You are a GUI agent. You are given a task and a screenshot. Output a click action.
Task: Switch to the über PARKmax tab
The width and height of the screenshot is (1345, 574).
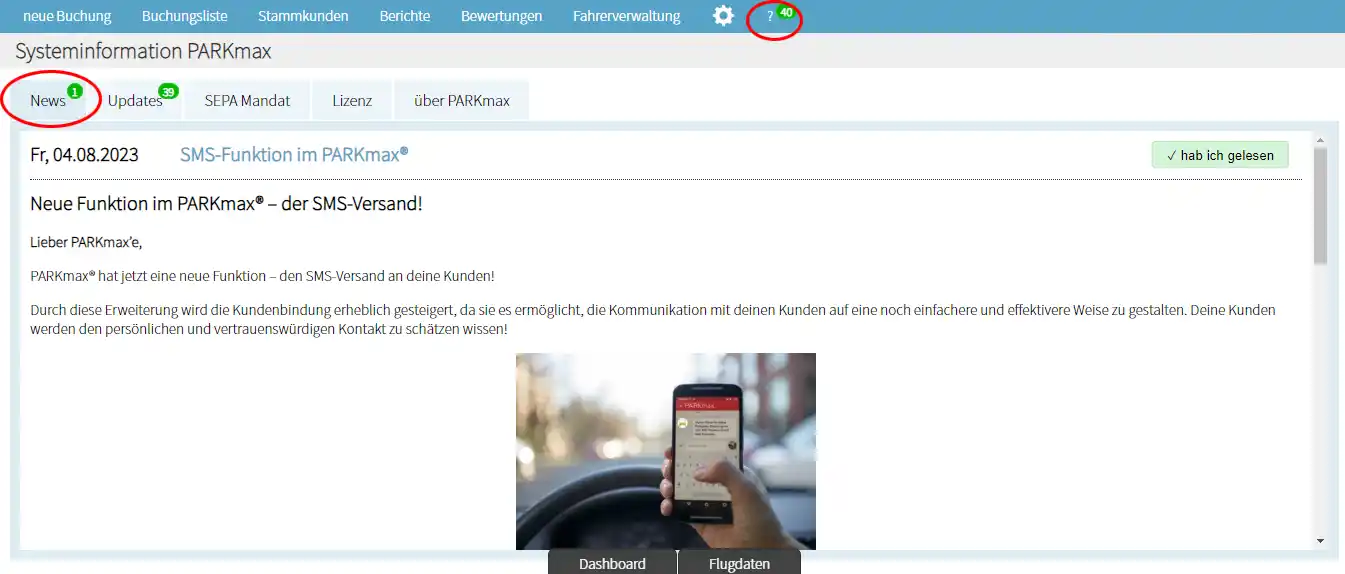coord(462,100)
